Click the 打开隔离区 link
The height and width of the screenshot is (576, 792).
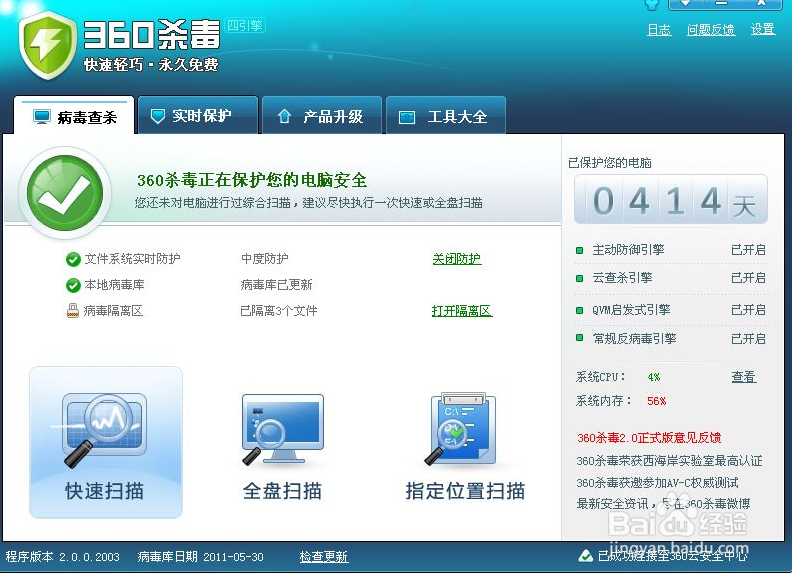pyautogui.click(x=462, y=310)
